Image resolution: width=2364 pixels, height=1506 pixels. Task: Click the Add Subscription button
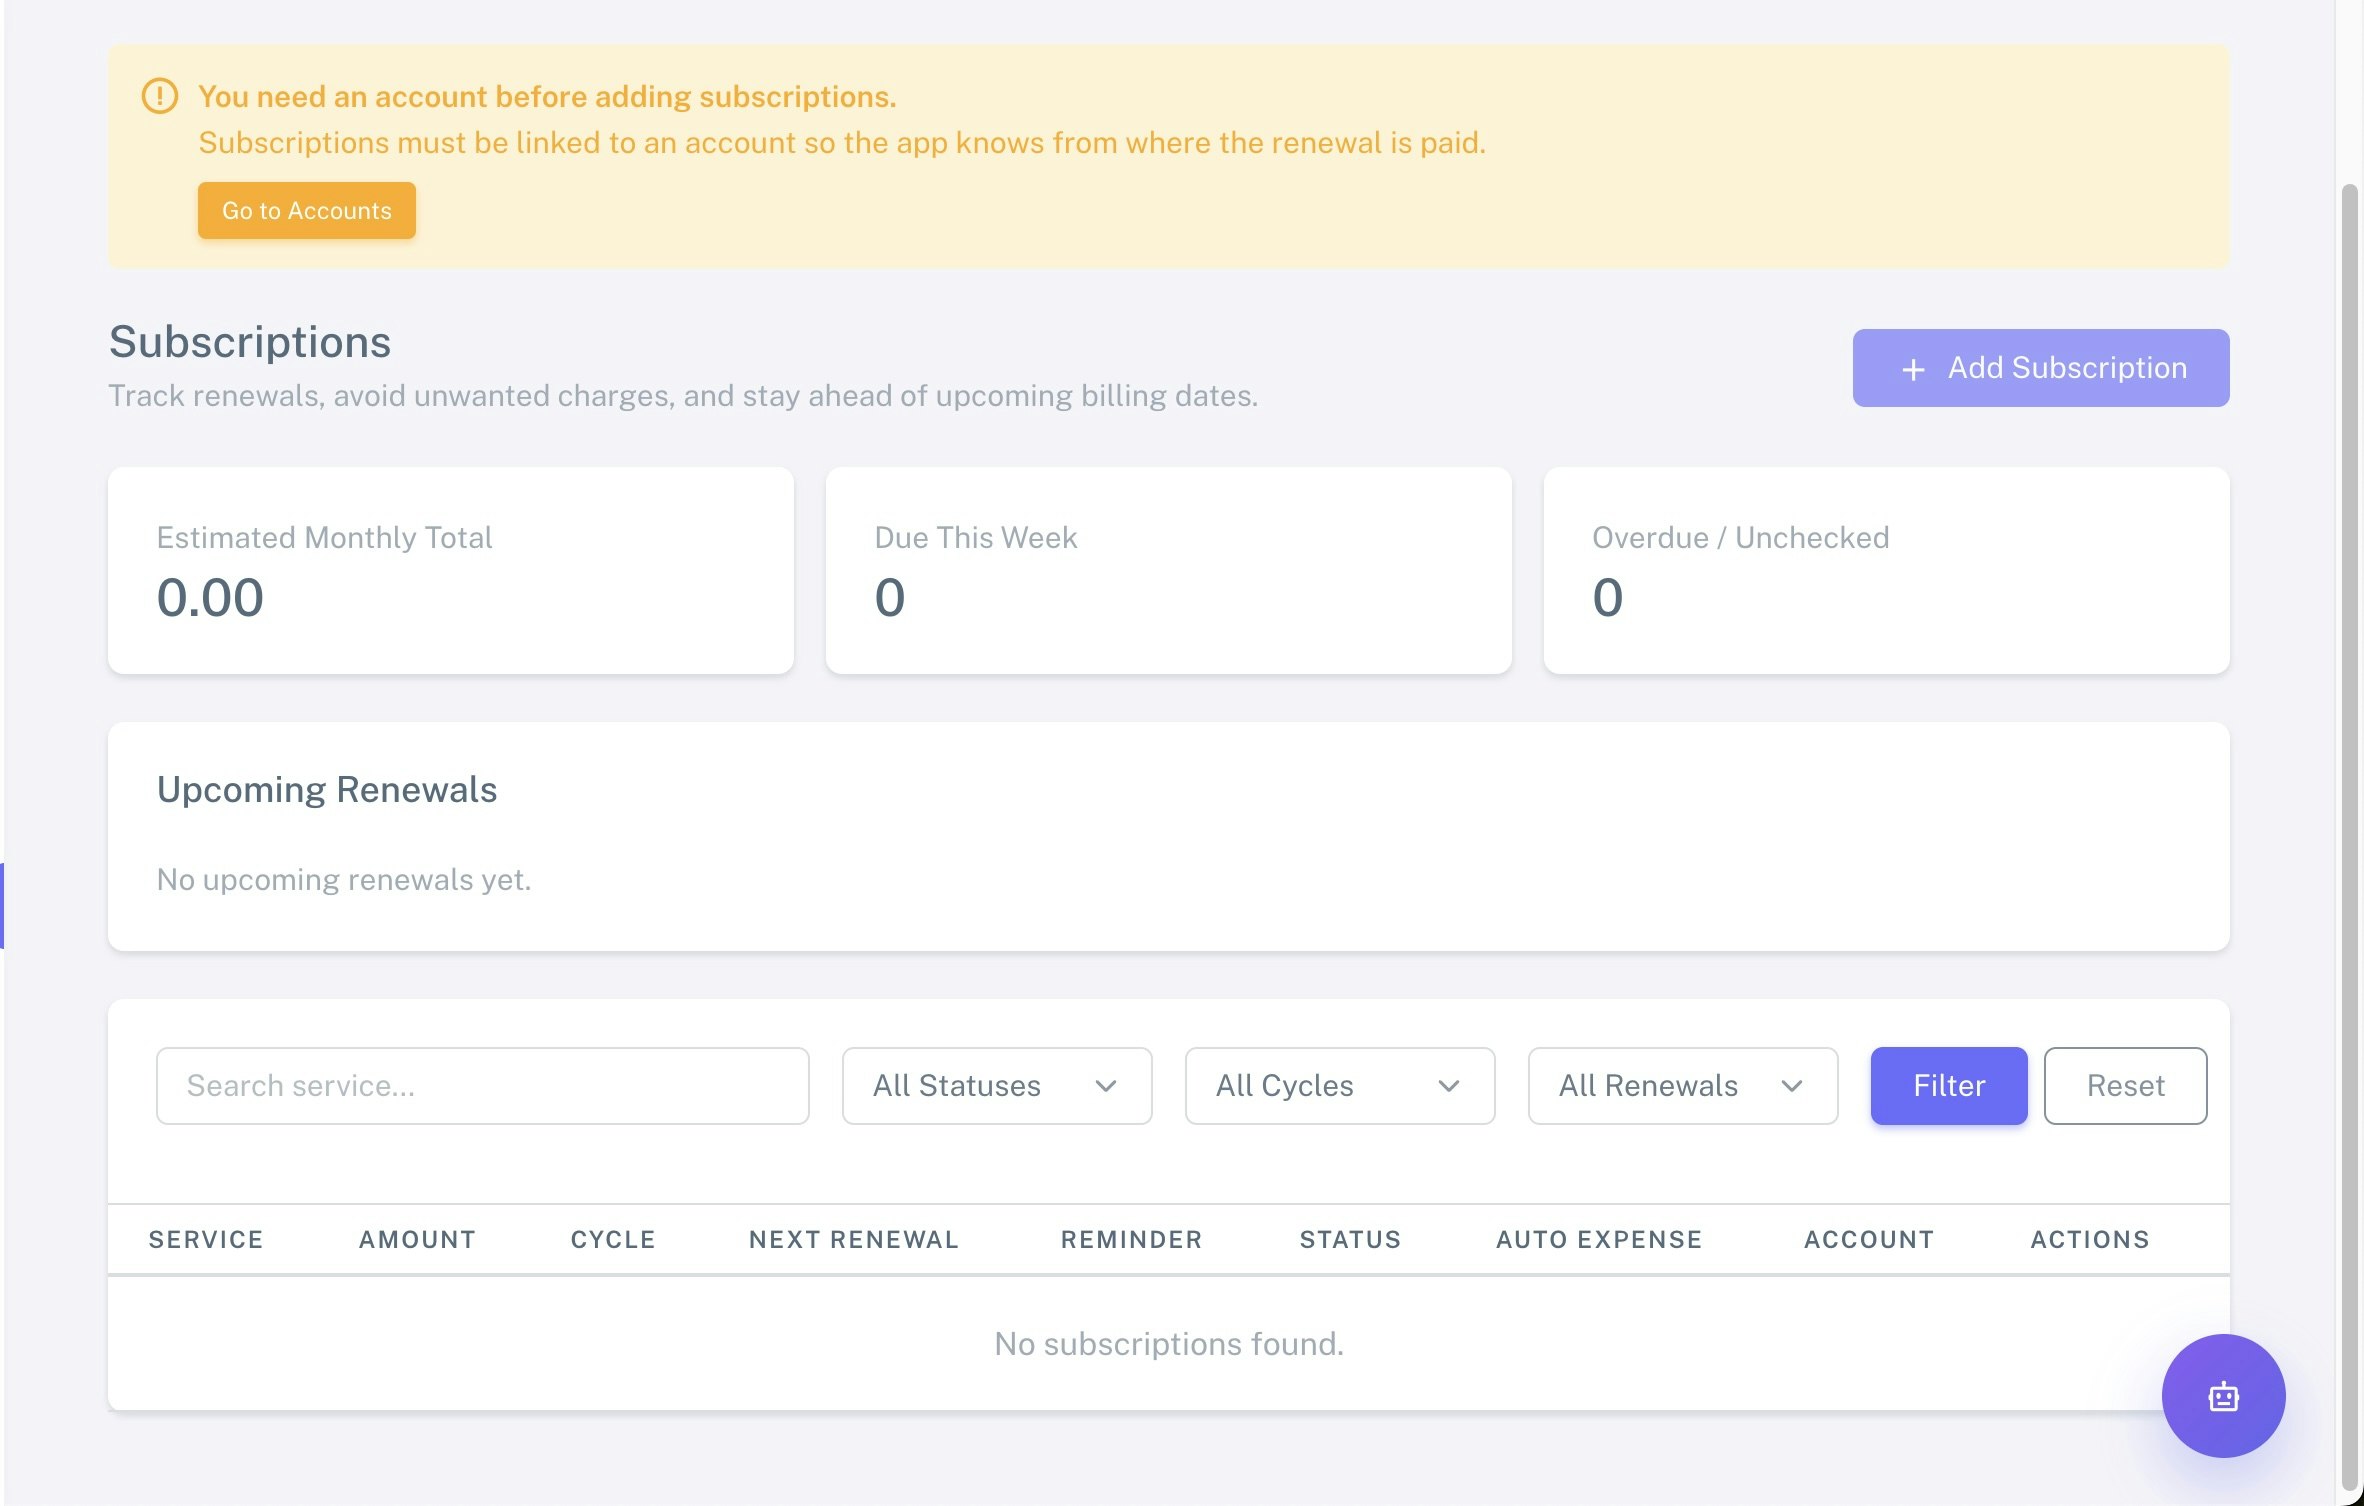pyautogui.click(x=2040, y=368)
